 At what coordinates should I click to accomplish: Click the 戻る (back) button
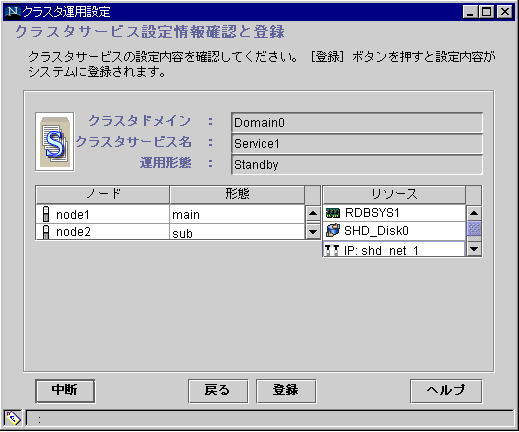(218, 391)
